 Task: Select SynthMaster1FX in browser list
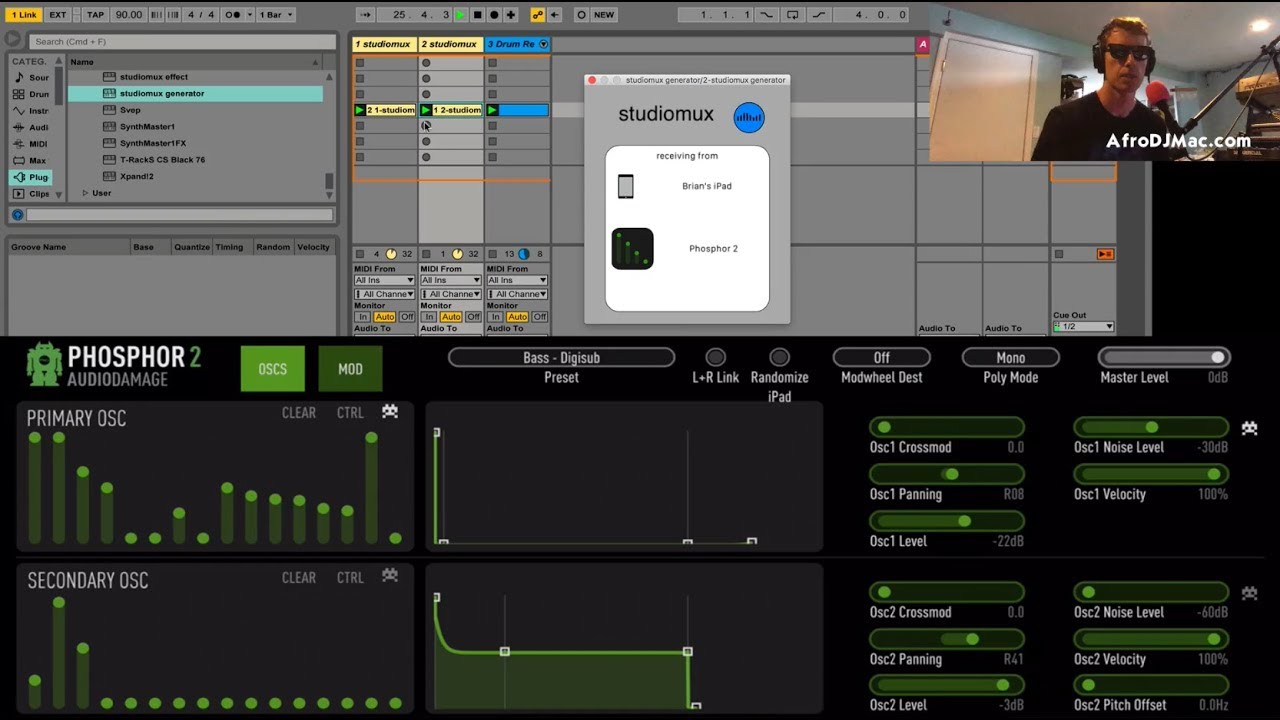click(x=195, y=143)
